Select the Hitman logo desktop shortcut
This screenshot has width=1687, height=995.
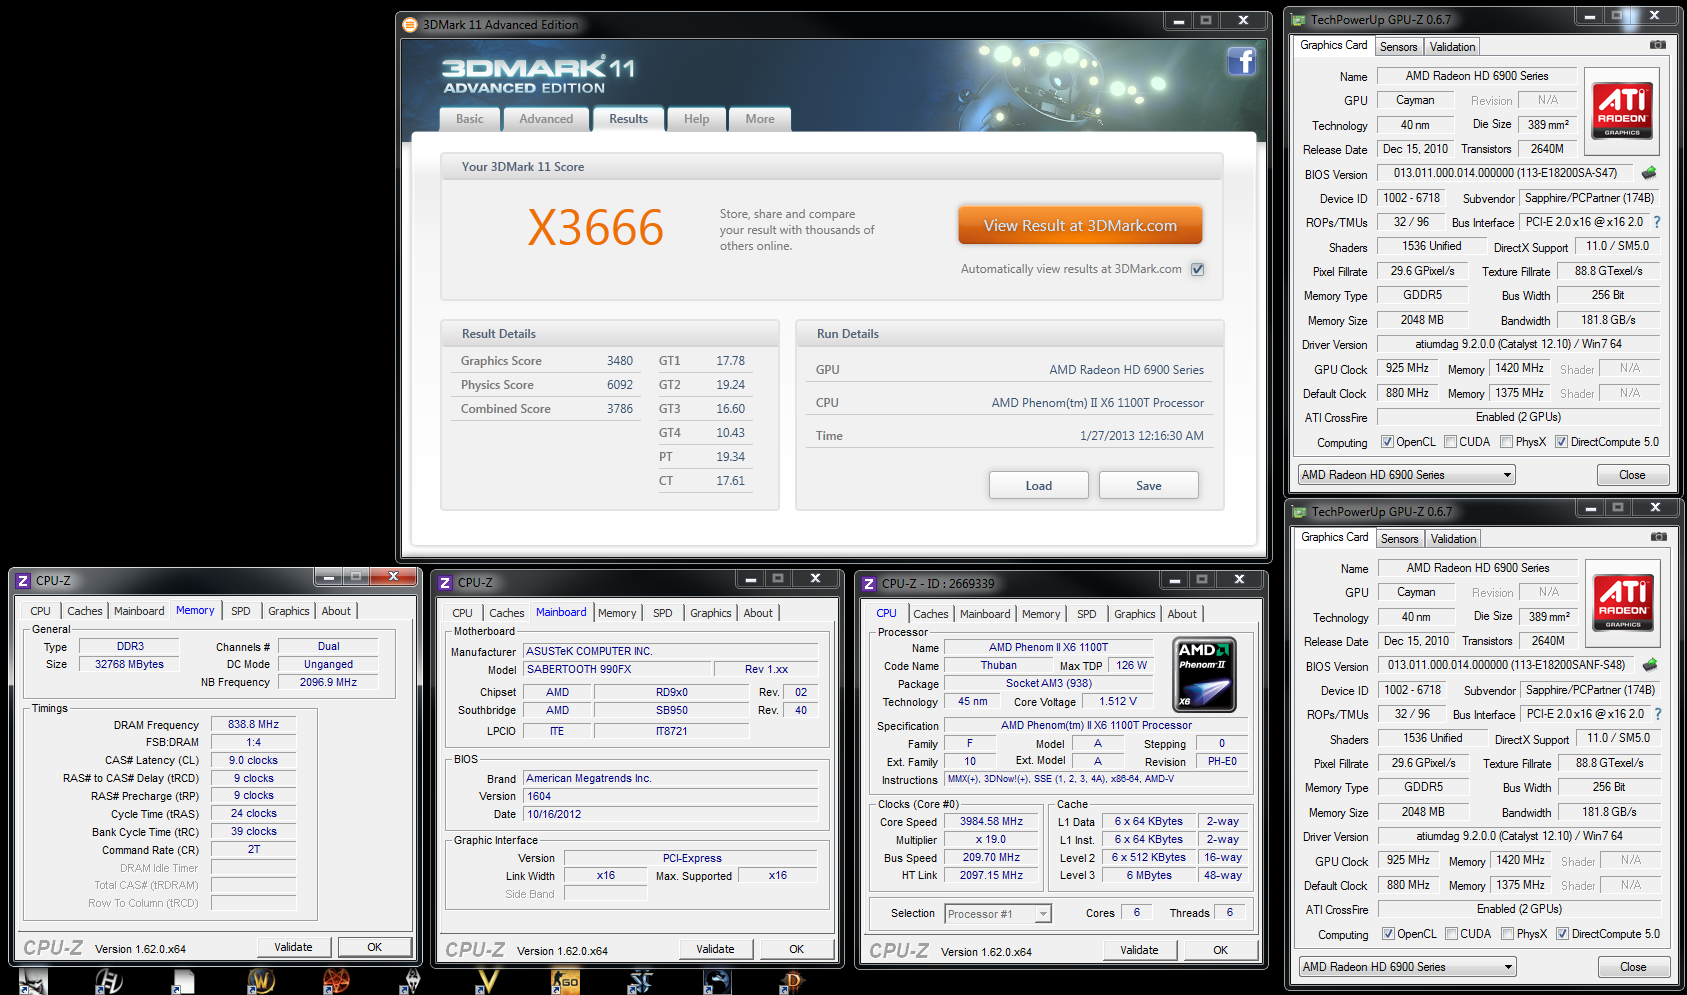click(108, 981)
